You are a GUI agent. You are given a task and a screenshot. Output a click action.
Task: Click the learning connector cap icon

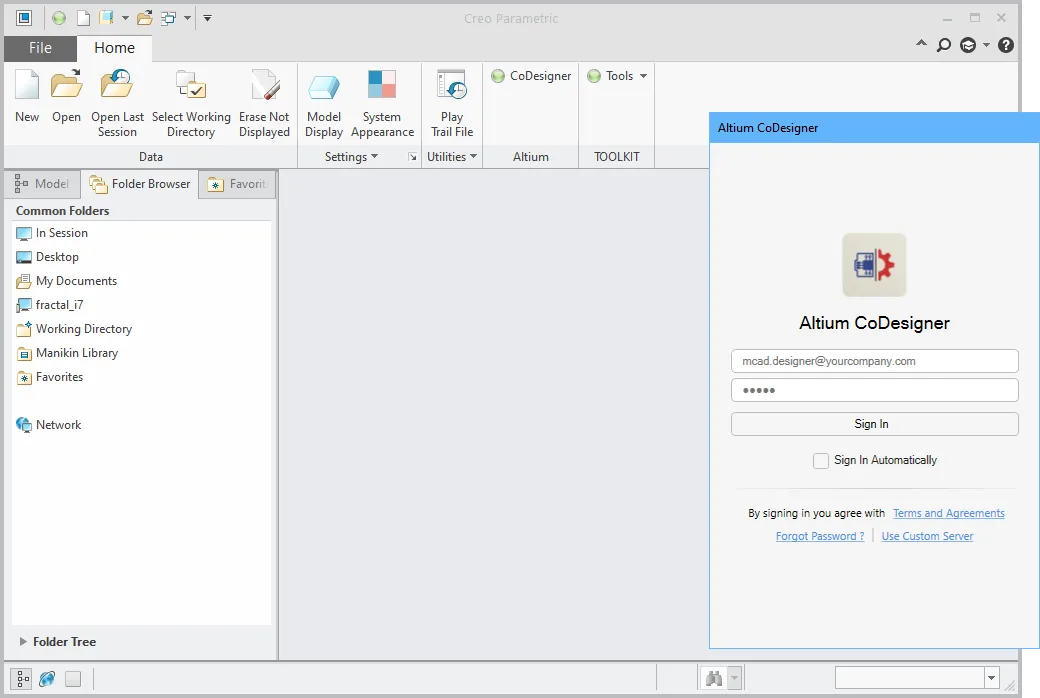(968, 45)
